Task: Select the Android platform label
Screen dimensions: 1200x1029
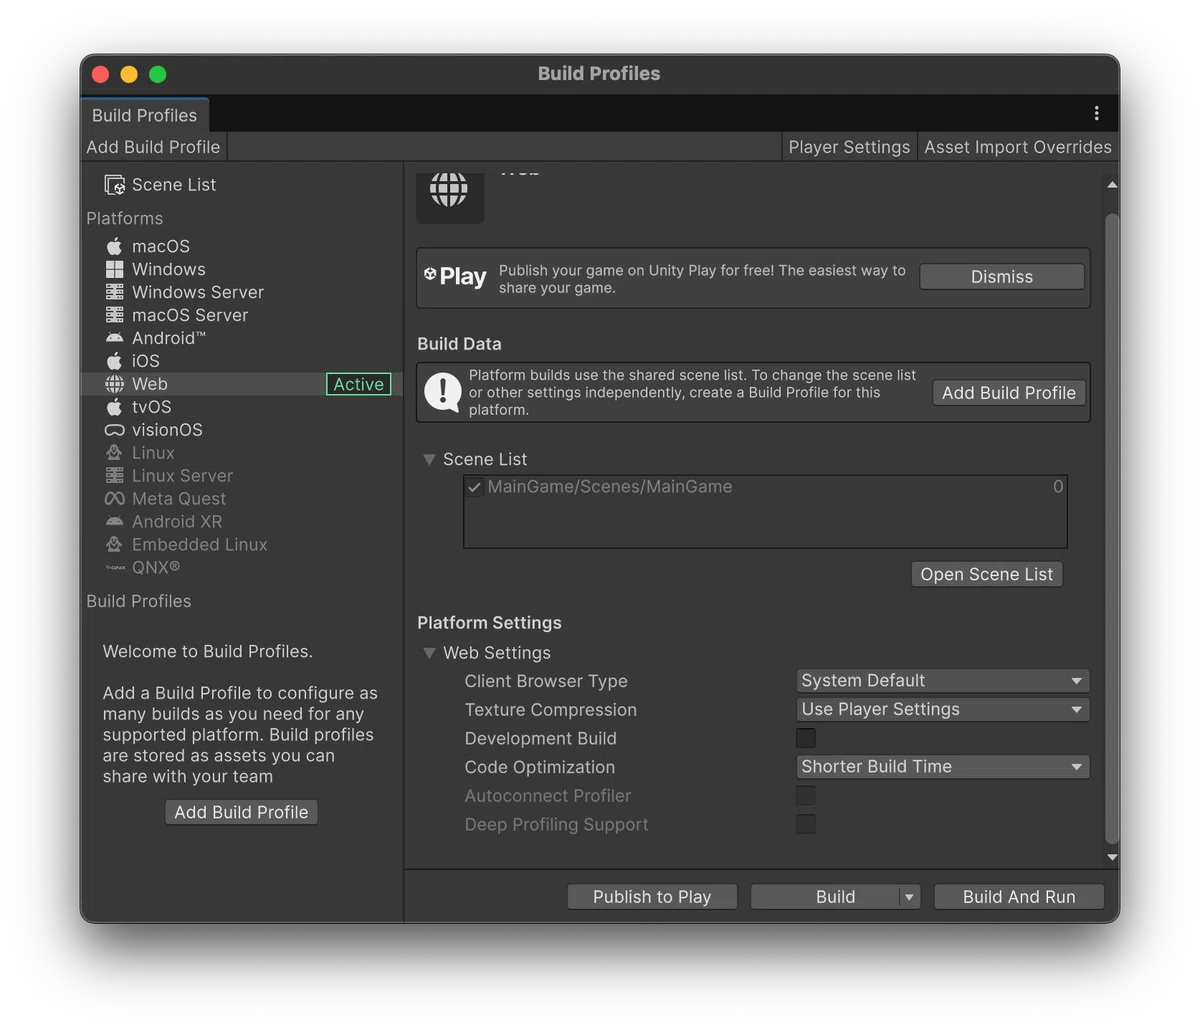Action: [169, 338]
